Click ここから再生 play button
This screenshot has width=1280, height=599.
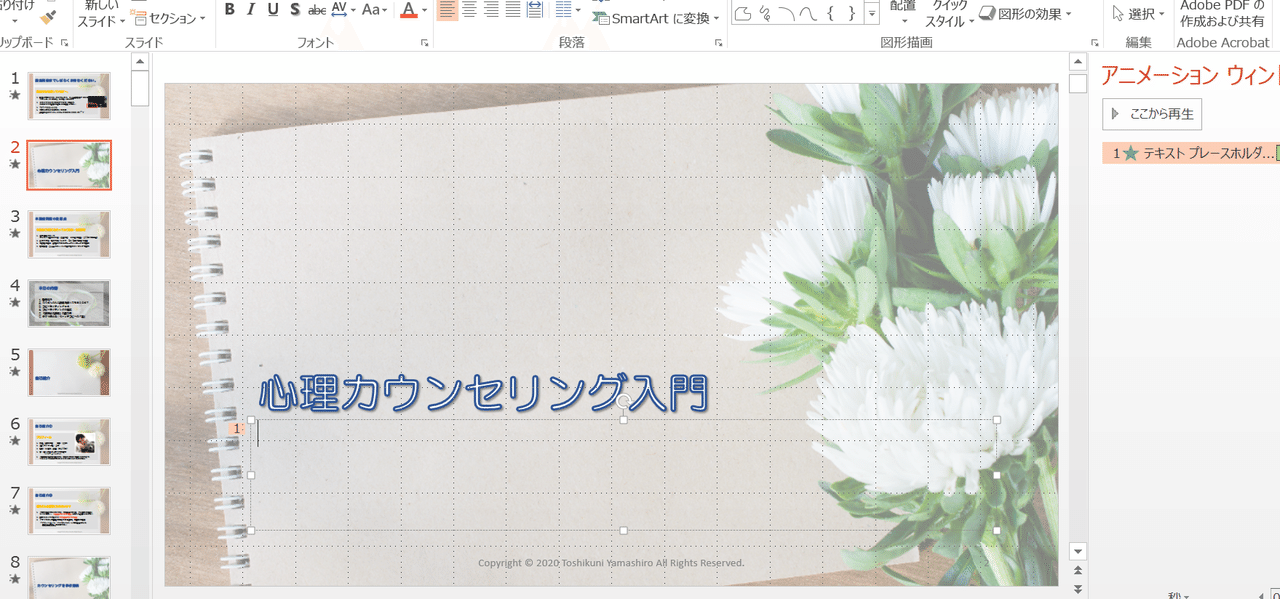coord(1152,114)
